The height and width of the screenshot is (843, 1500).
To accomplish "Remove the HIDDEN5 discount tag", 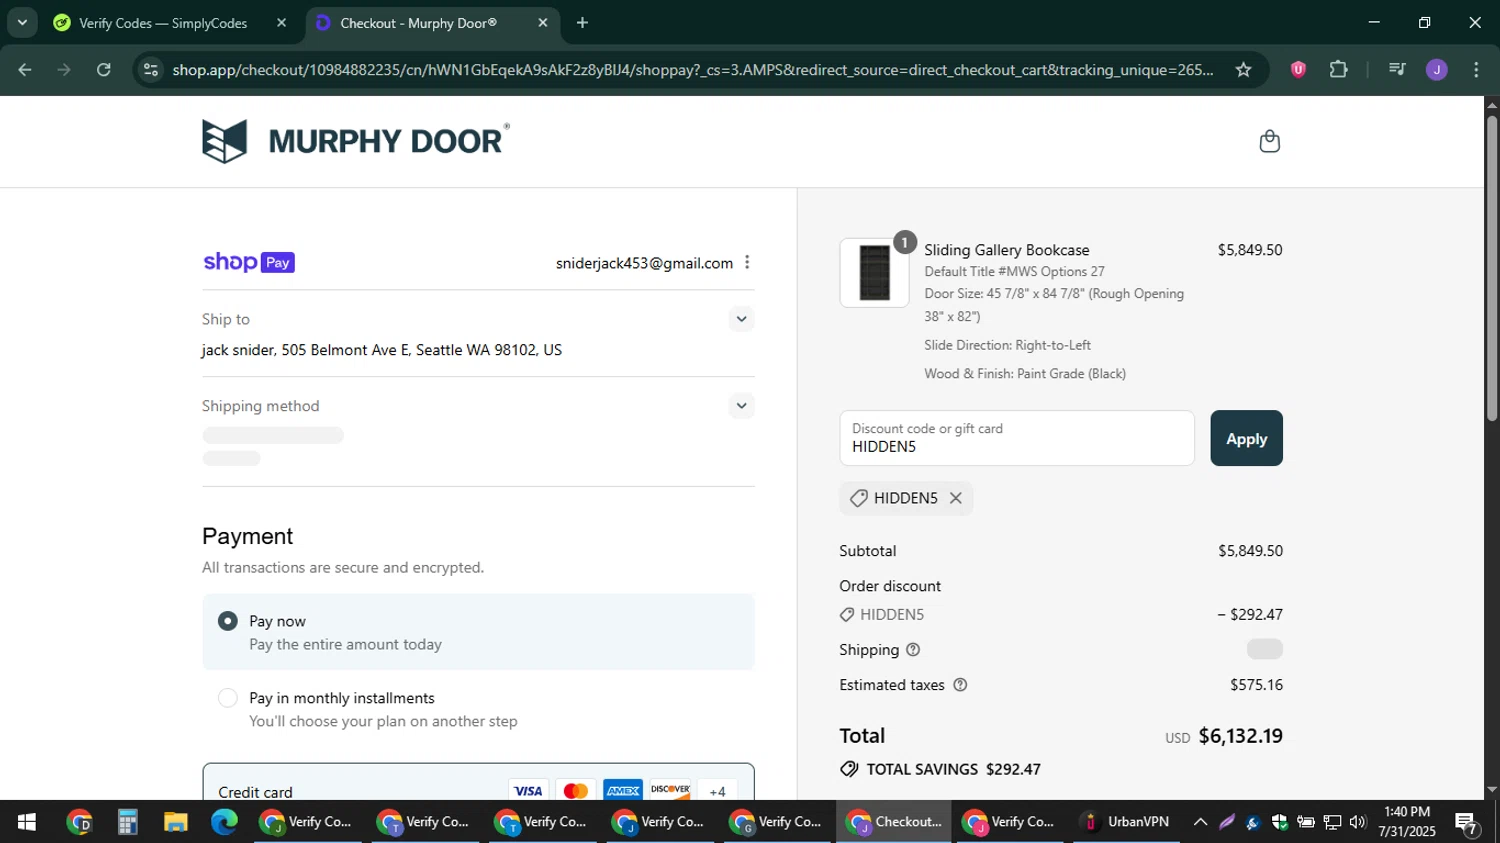I will click(x=956, y=498).
